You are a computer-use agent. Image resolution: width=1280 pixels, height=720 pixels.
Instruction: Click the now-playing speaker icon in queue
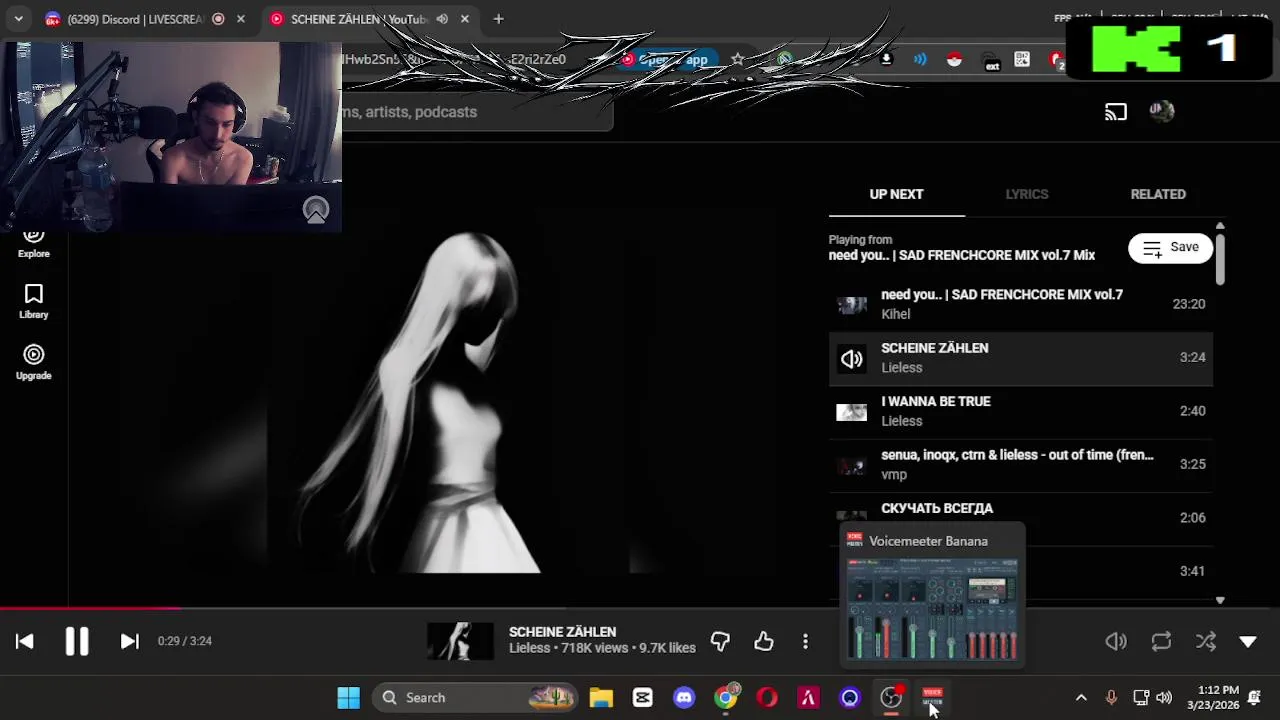(x=852, y=359)
